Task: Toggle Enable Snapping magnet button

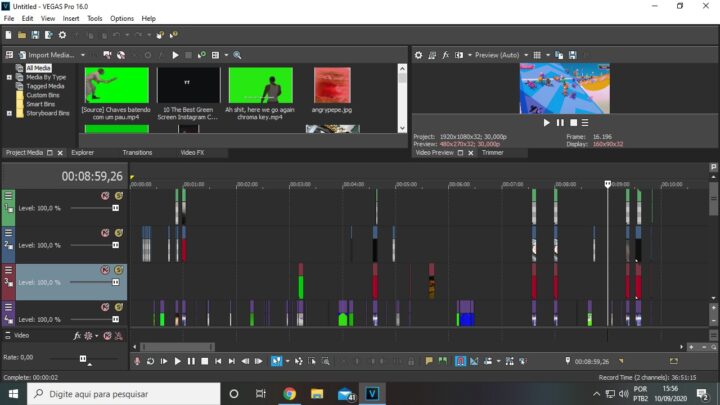Action: [460, 361]
